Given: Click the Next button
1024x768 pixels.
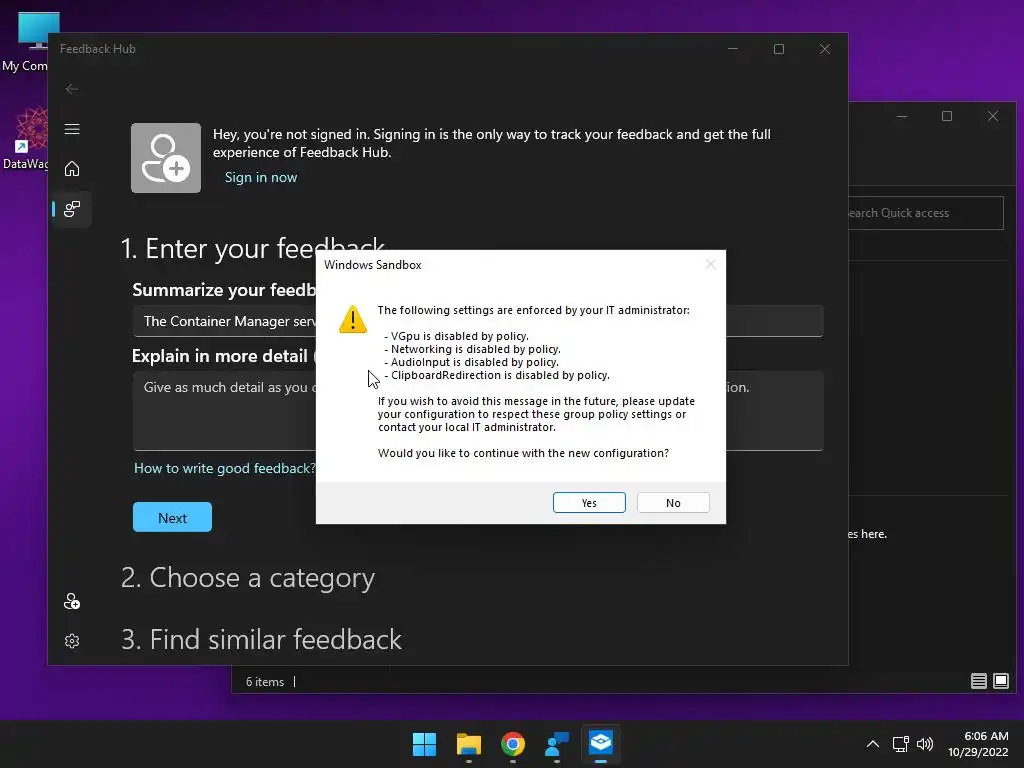Looking at the screenshot, I should tap(172, 517).
